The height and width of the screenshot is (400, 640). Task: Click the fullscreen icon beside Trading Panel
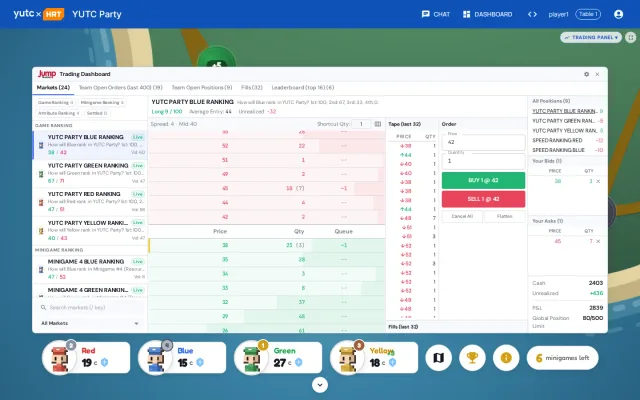[x=631, y=38]
